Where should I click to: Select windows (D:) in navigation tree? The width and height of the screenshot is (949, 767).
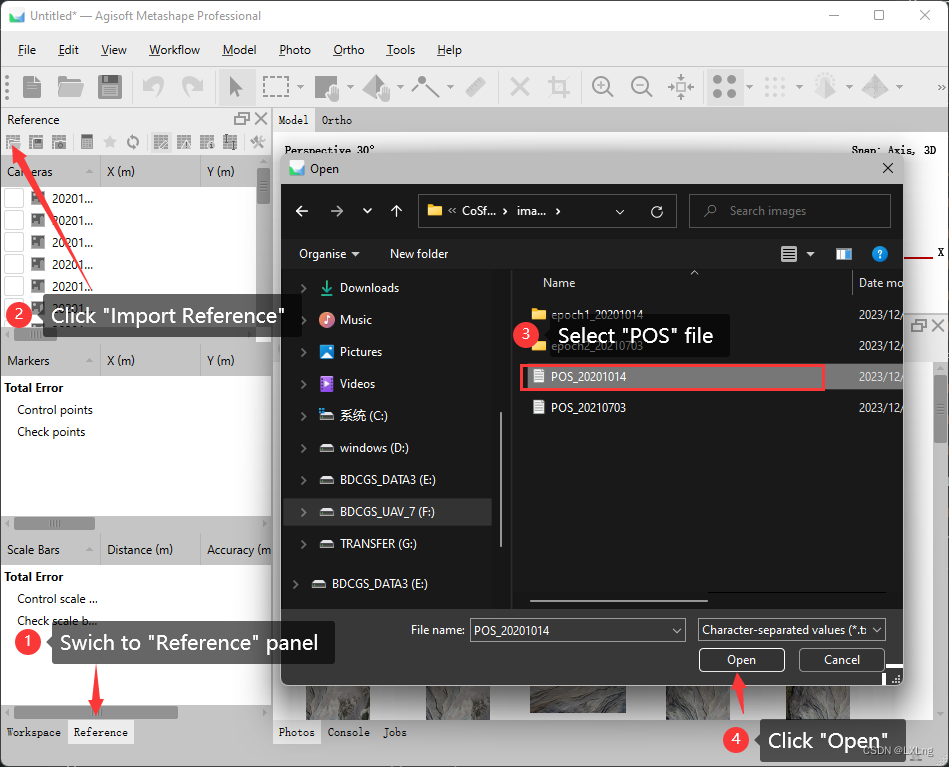374,448
